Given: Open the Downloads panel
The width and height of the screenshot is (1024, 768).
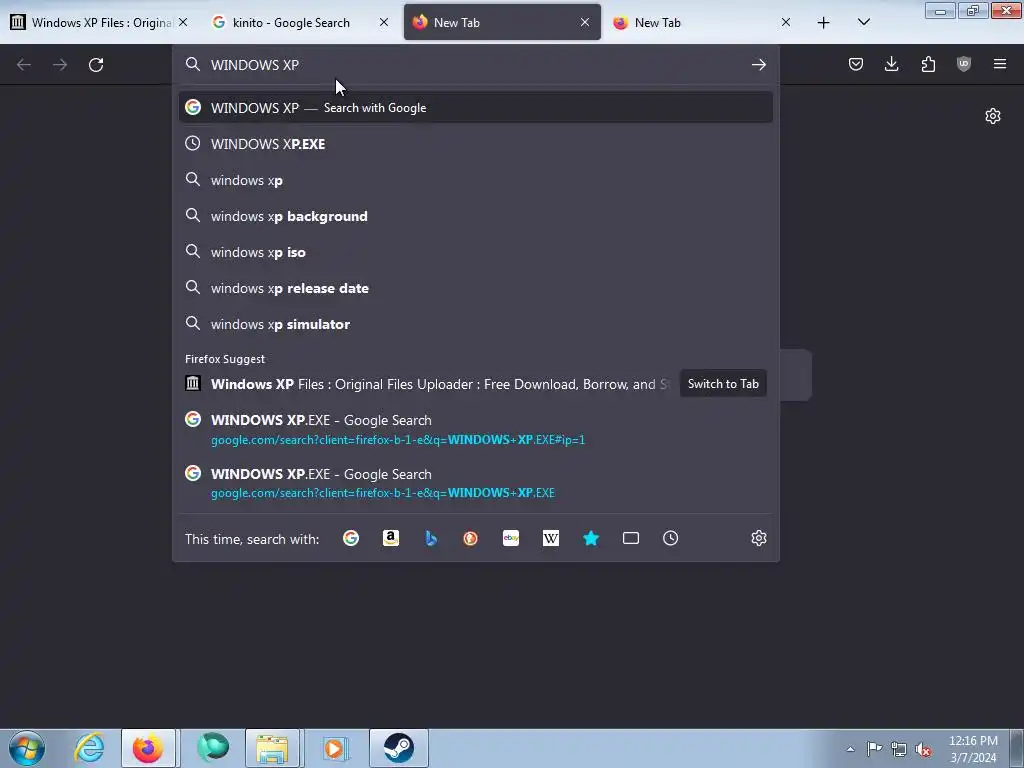Looking at the screenshot, I should (x=891, y=64).
